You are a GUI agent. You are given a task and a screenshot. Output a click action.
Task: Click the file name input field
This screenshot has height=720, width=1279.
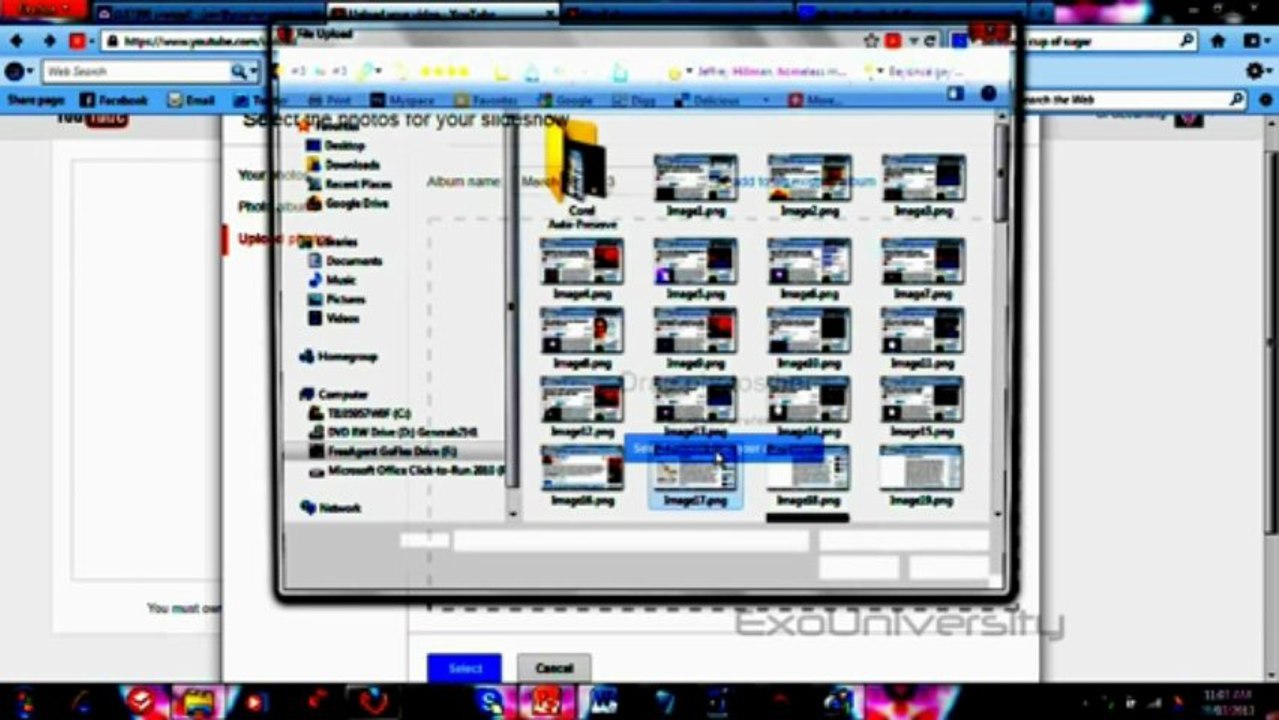coord(630,541)
